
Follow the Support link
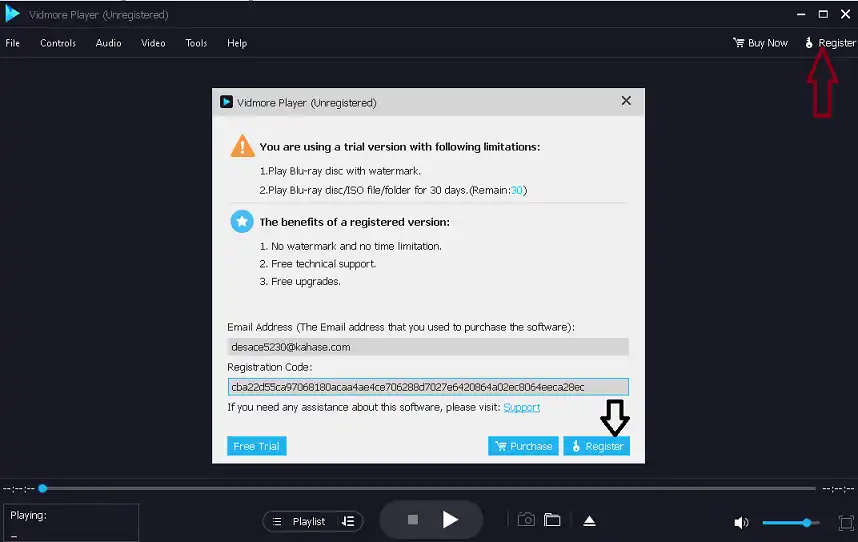click(521, 407)
